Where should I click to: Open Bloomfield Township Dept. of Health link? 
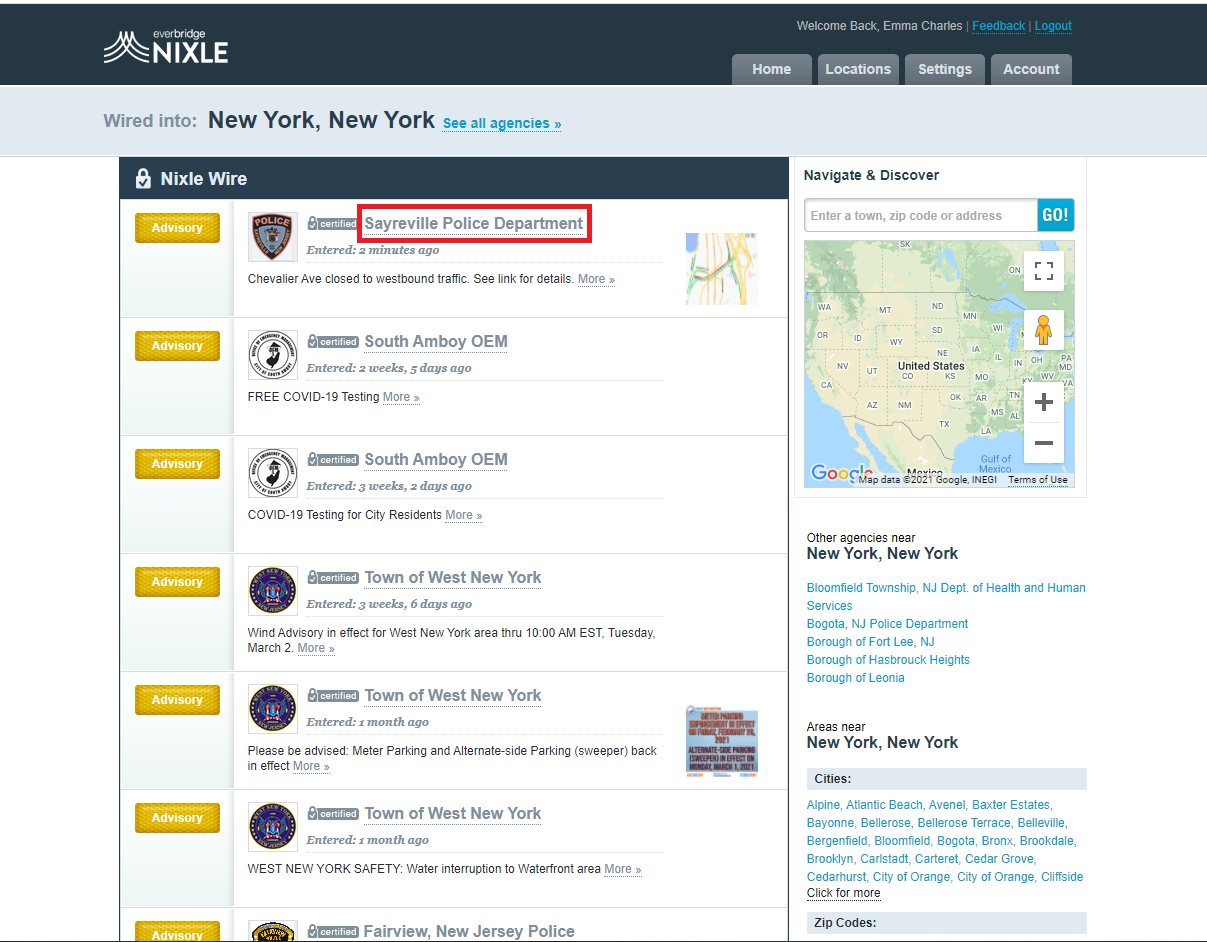coord(946,597)
